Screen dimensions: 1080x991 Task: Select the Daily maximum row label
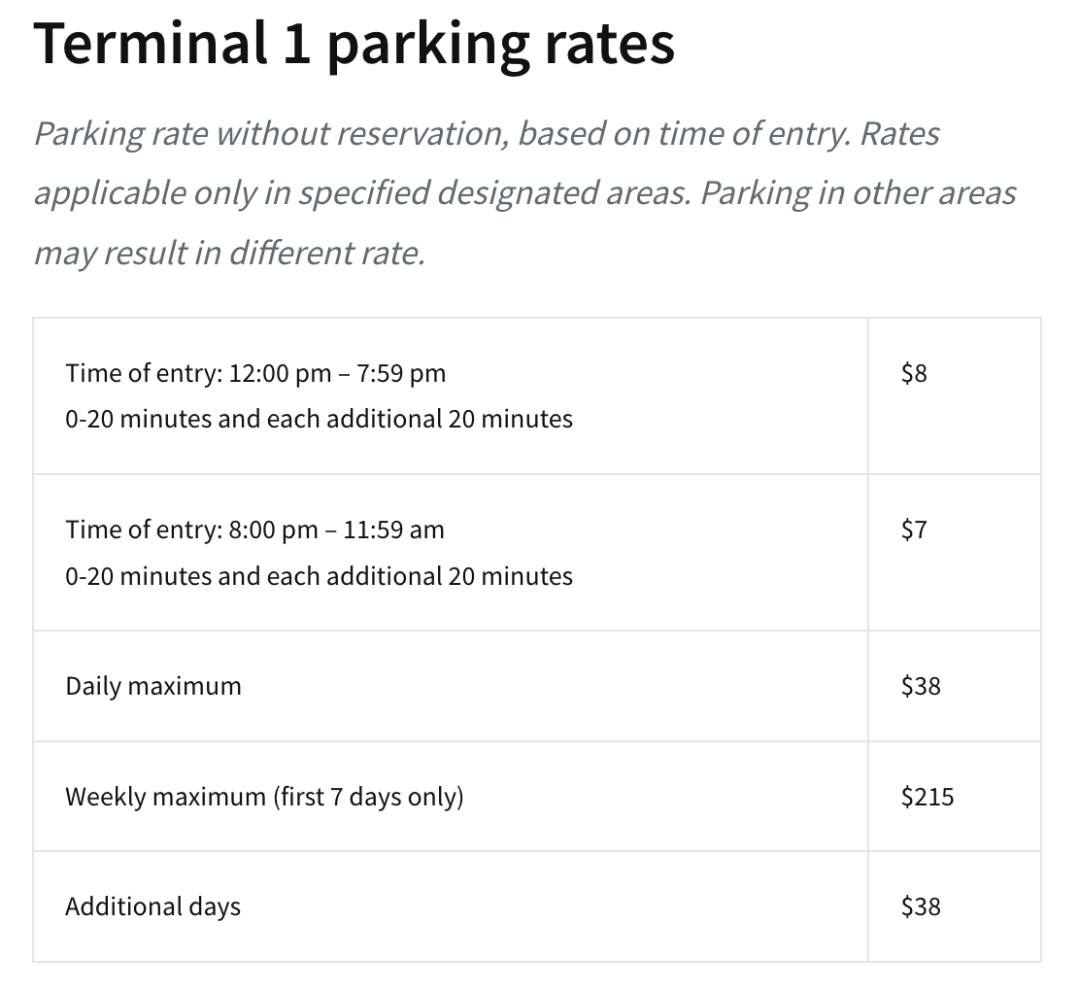154,686
